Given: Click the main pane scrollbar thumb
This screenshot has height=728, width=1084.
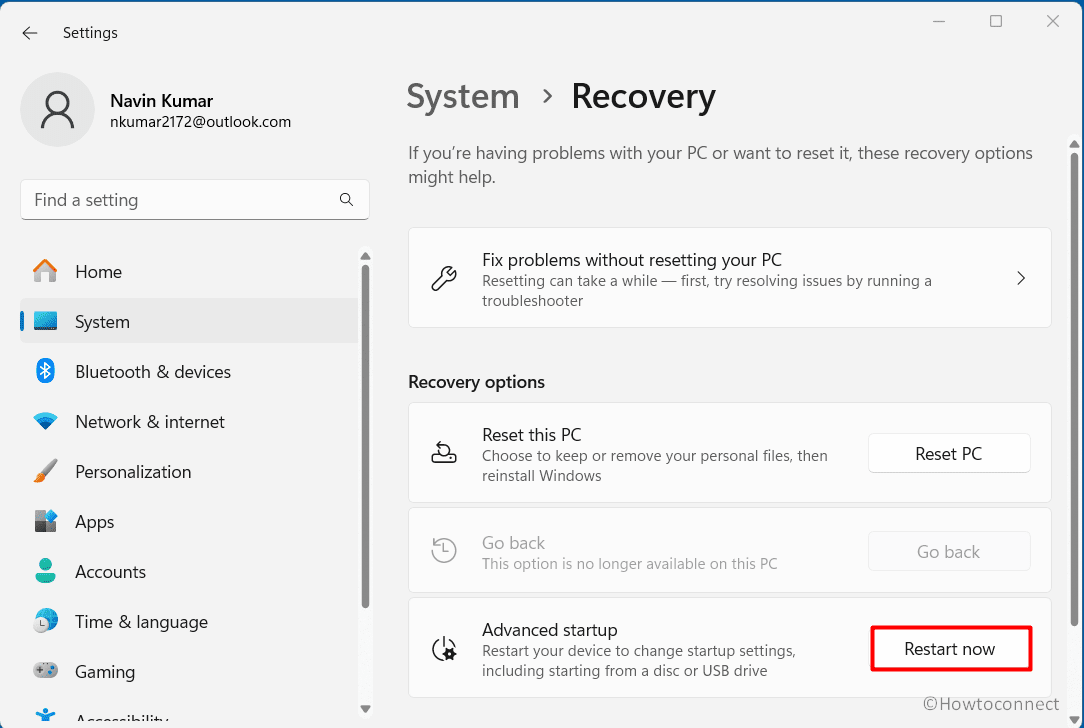Looking at the screenshot, I should [1074, 389].
